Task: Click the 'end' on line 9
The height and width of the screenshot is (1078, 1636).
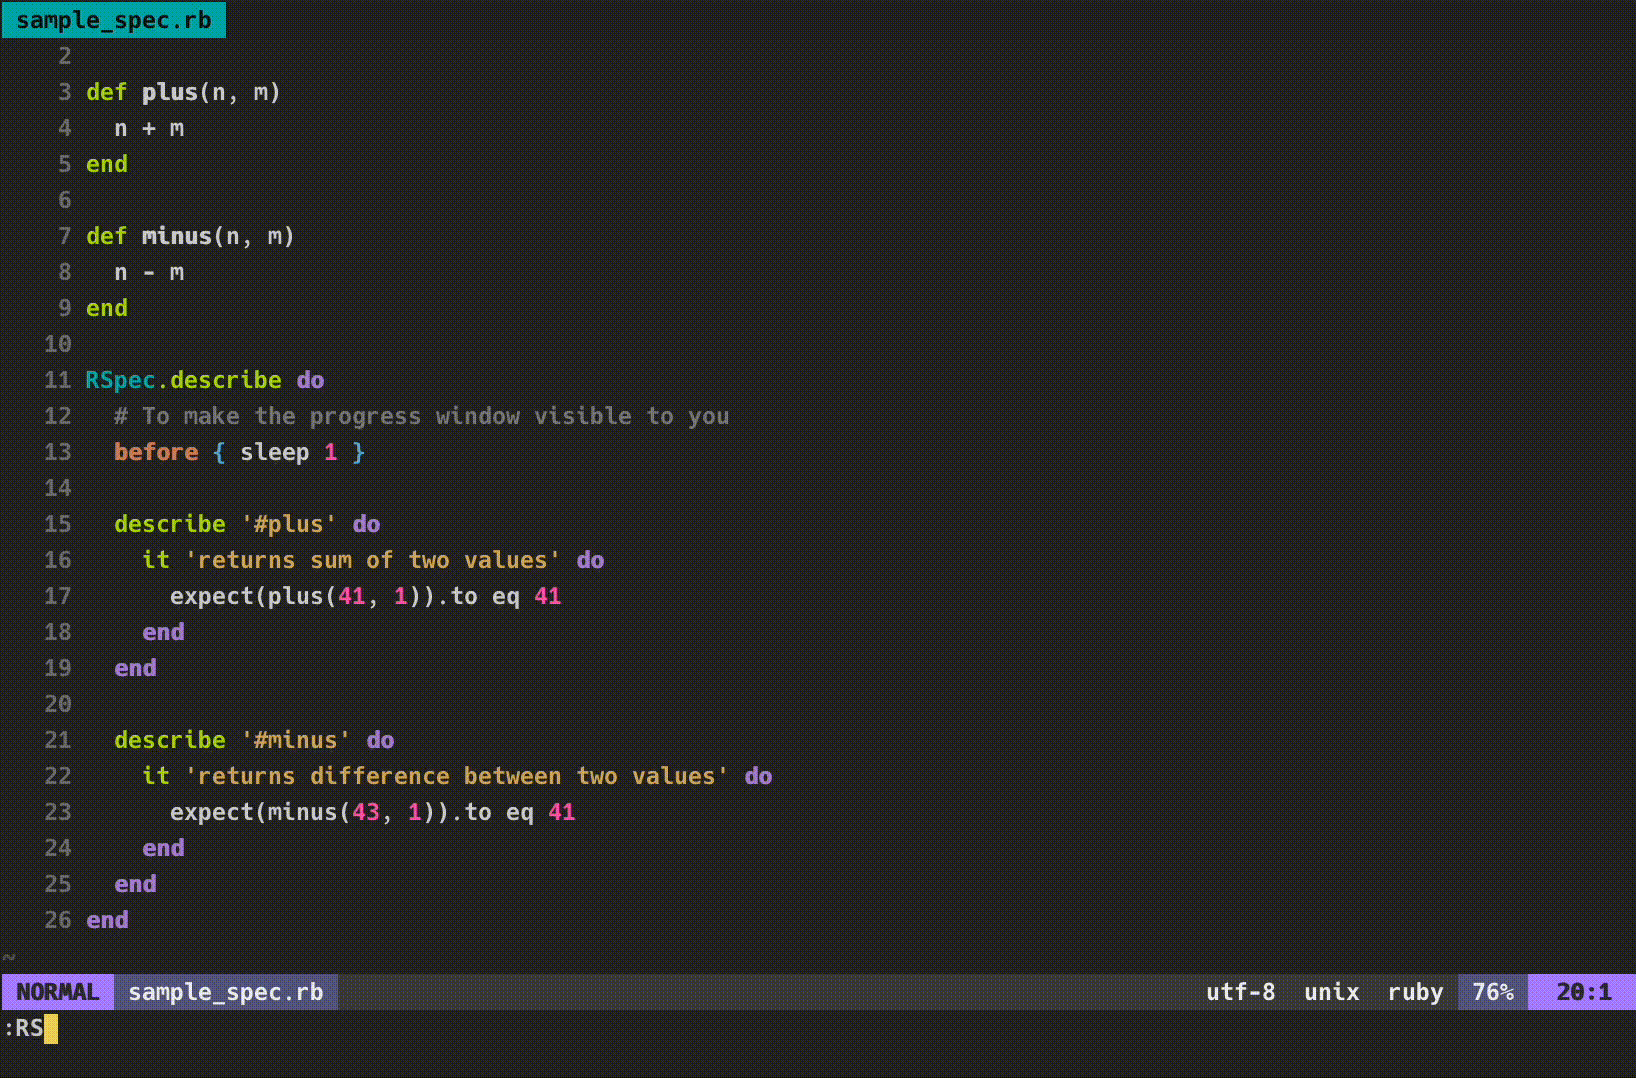Action: (x=107, y=308)
